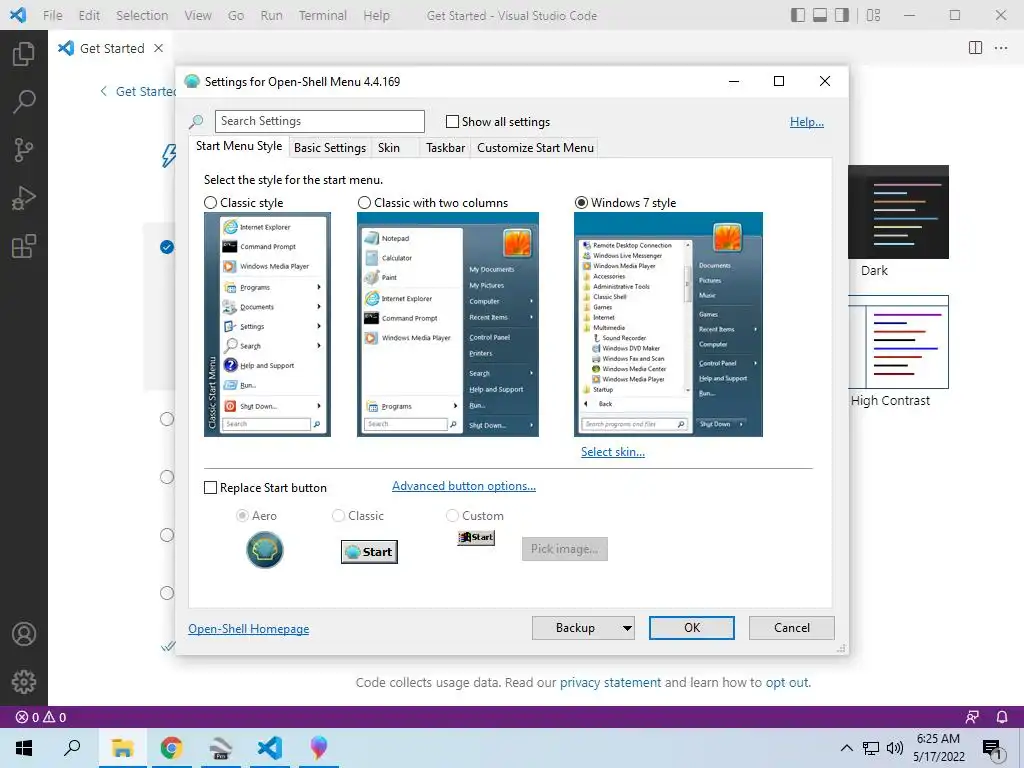Toggle panel layout icon in title bar
The height and width of the screenshot is (768, 1024).
[x=820, y=15]
